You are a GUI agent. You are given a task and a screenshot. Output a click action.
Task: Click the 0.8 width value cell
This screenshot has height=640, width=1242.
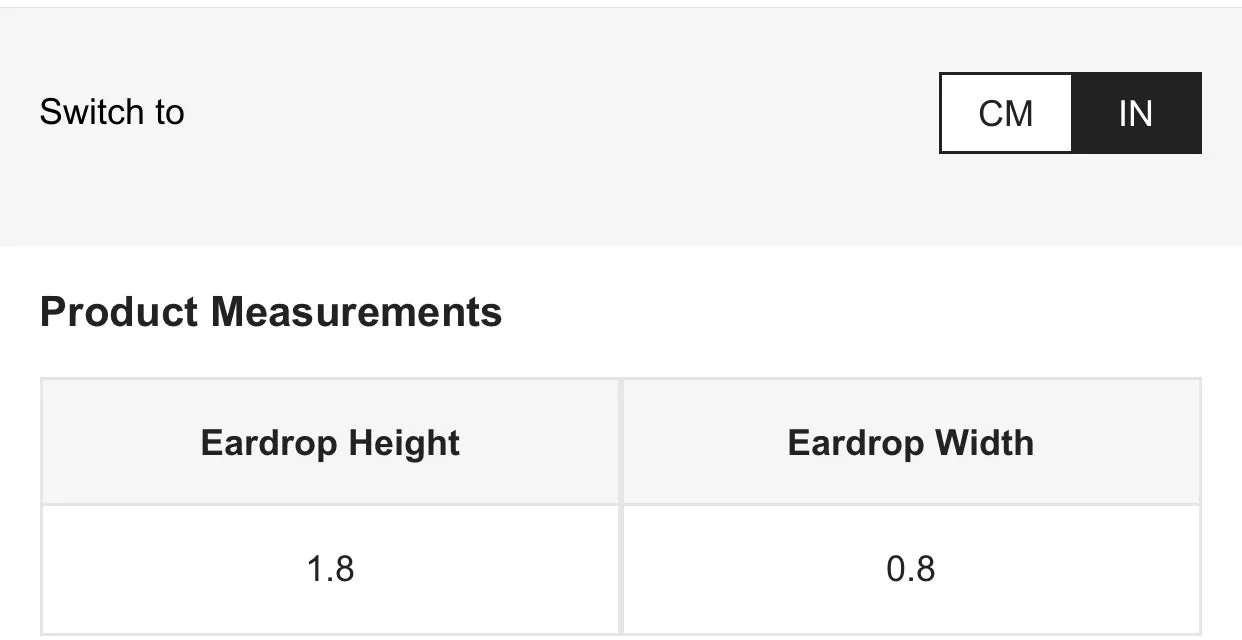point(911,569)
